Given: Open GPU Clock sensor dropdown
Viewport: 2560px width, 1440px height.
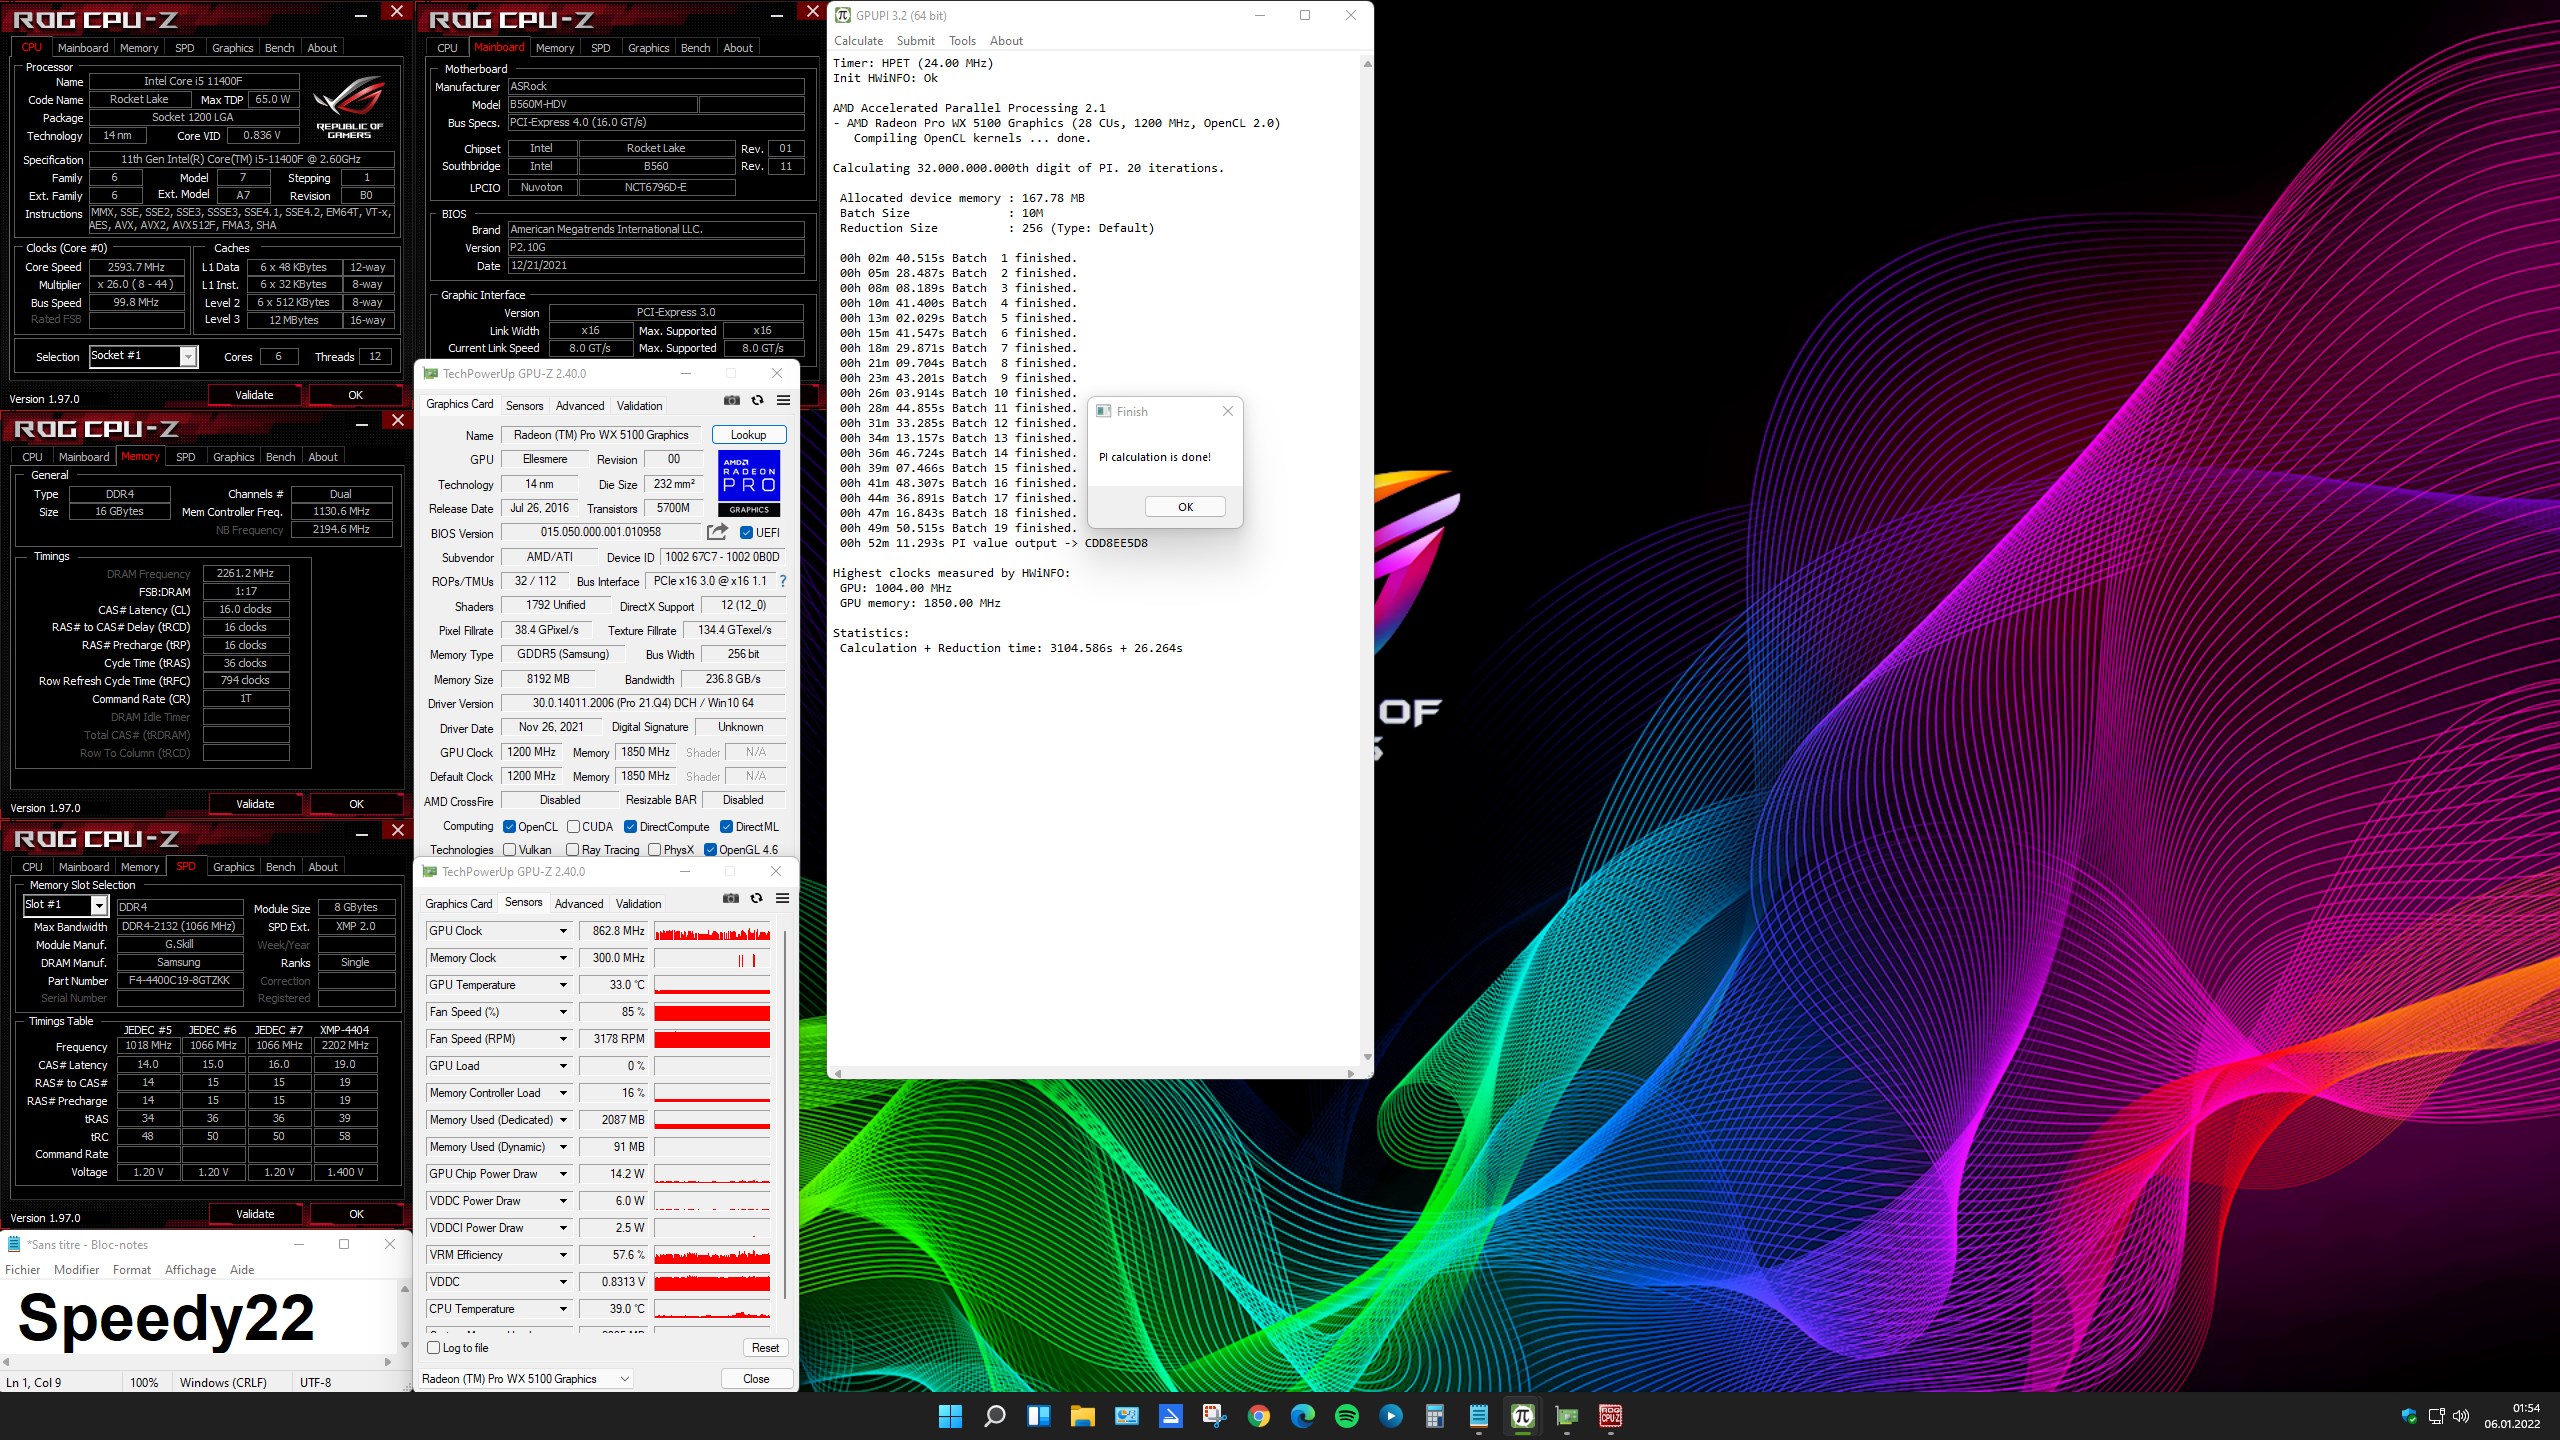Looking at the screenshot, I should click(x=563, y=931).
